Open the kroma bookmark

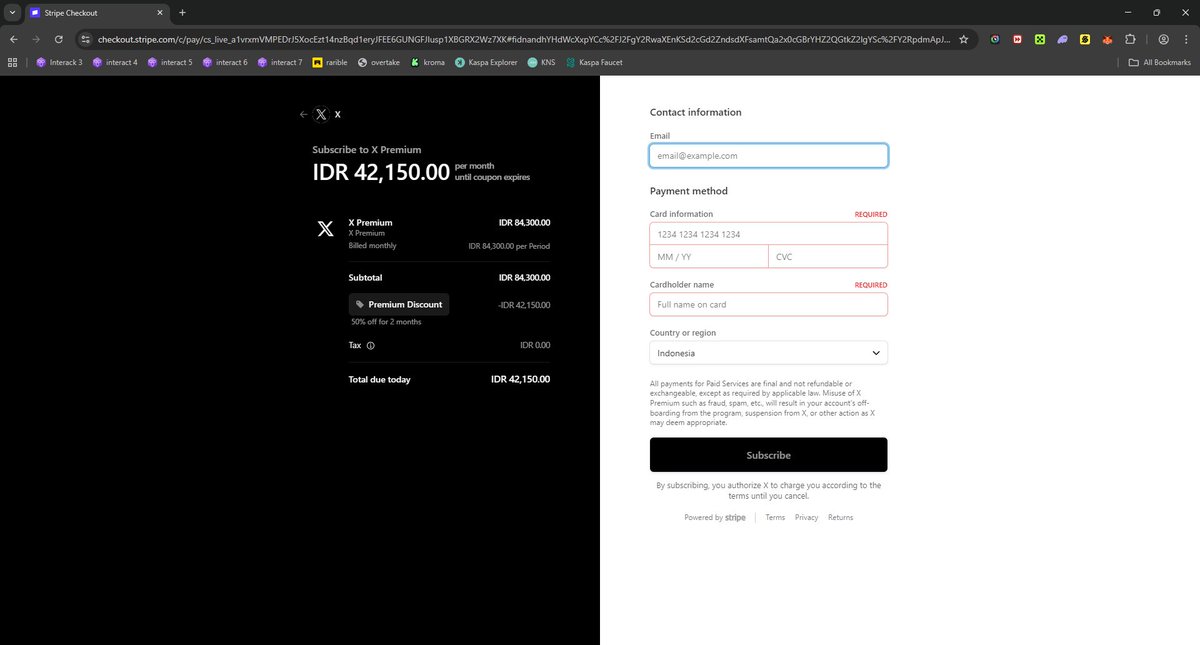[x=428, y=62]
